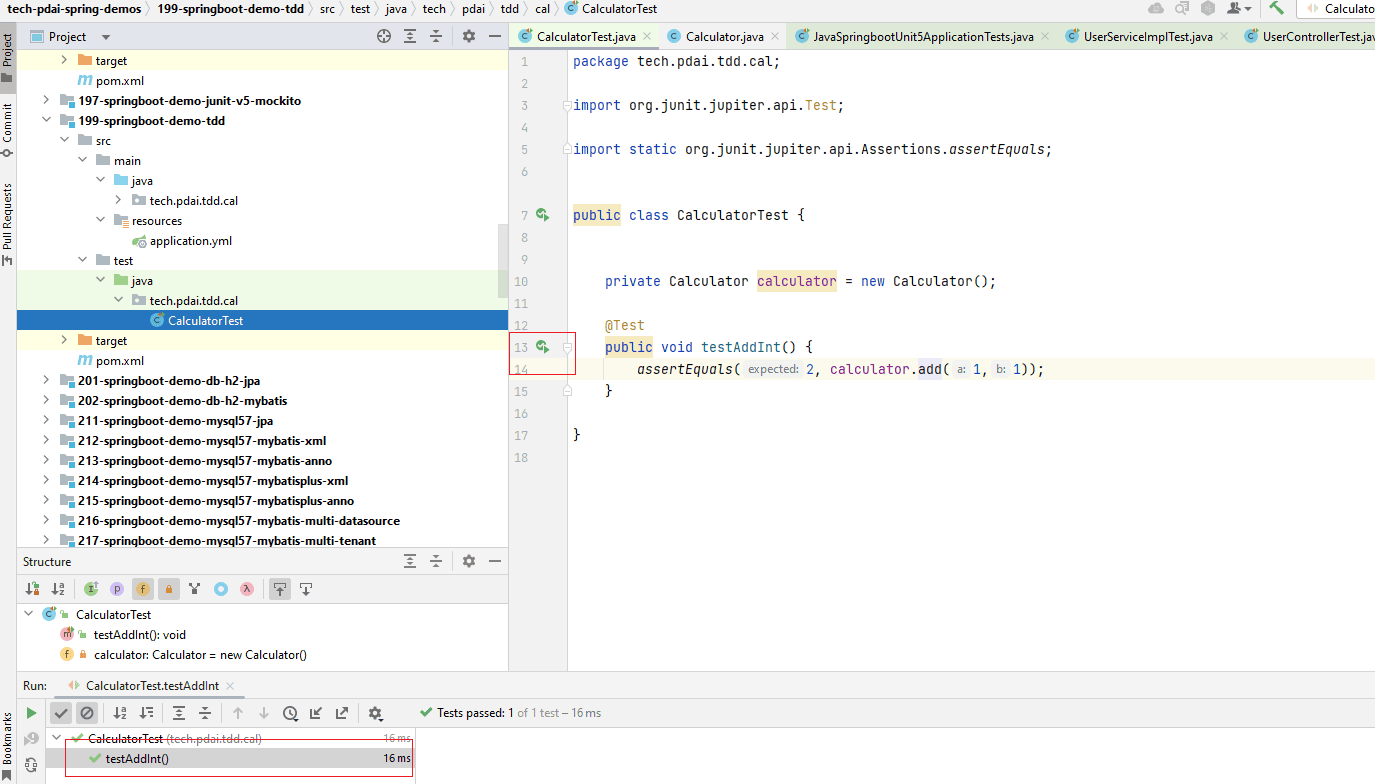
Task: Toggle the Show Fields filter in Structure
Action: (x=143, y=589)
